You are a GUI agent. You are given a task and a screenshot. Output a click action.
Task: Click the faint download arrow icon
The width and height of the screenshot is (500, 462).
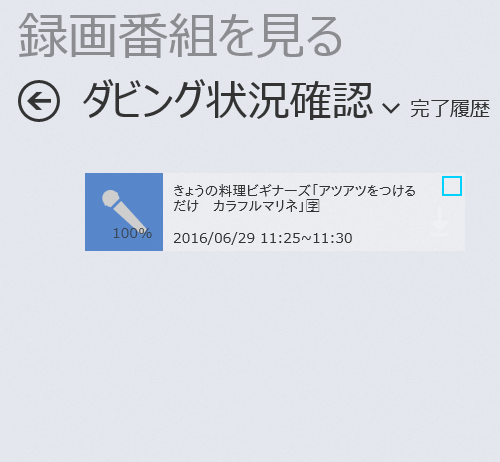(440, 221)
